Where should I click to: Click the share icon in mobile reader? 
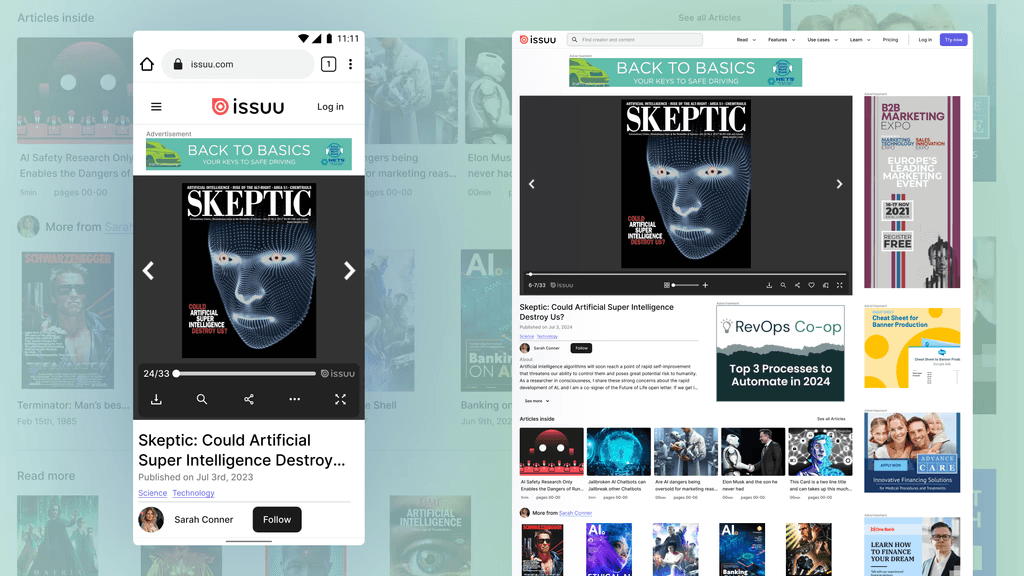click(249, 399)
